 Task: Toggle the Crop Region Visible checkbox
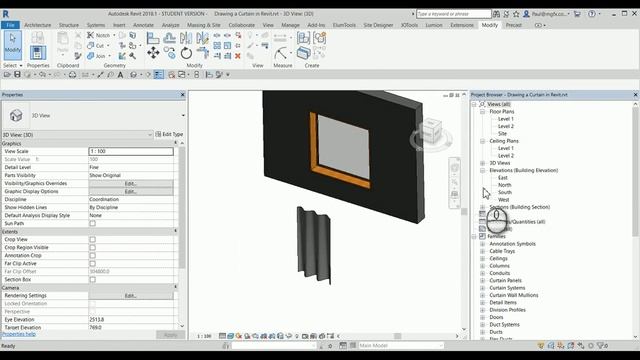tap(93, 247)
